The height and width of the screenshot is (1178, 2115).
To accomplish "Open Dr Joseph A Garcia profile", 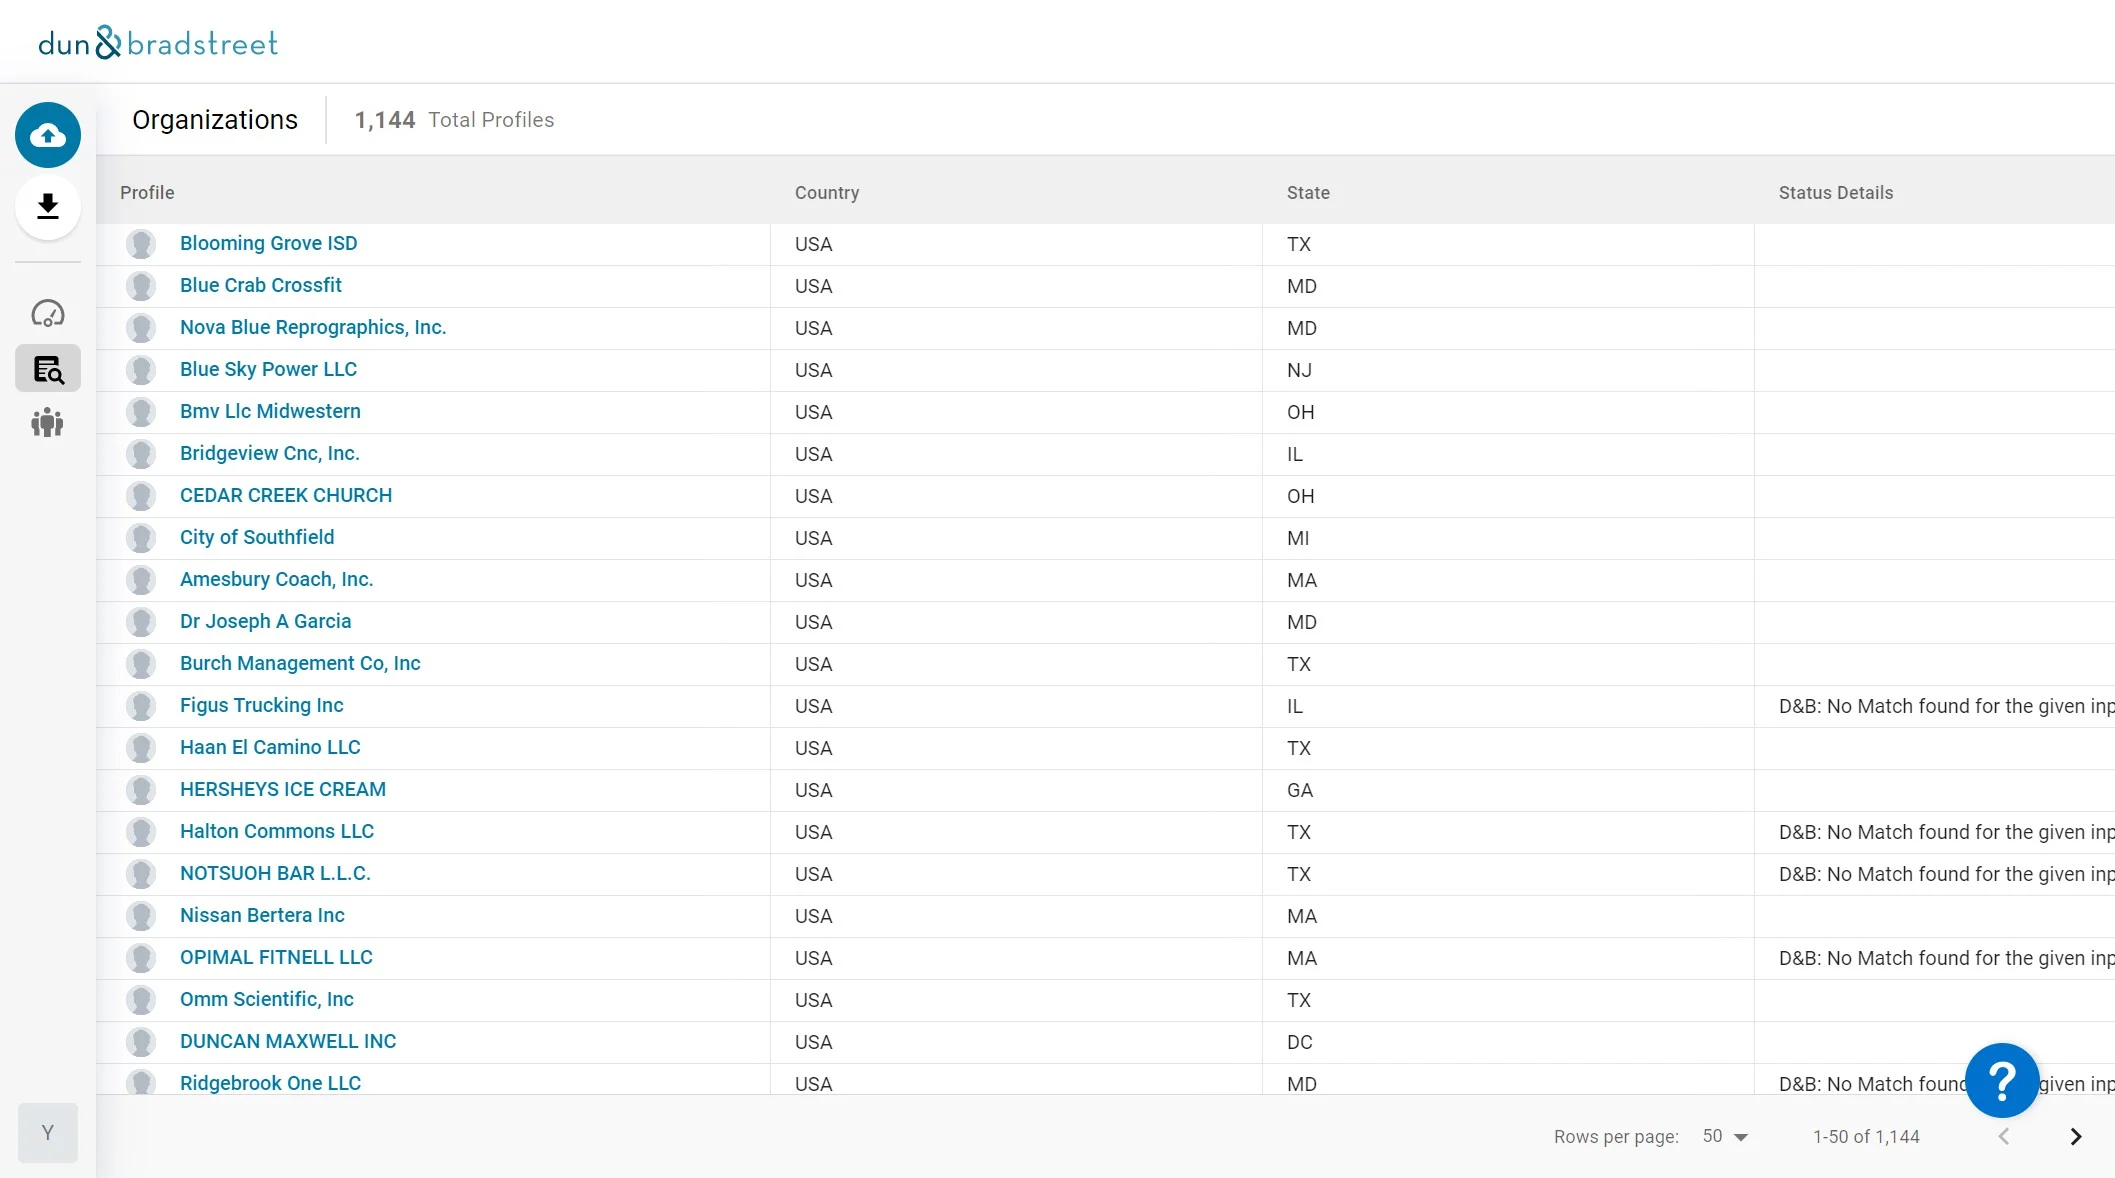I will (265, 622).
